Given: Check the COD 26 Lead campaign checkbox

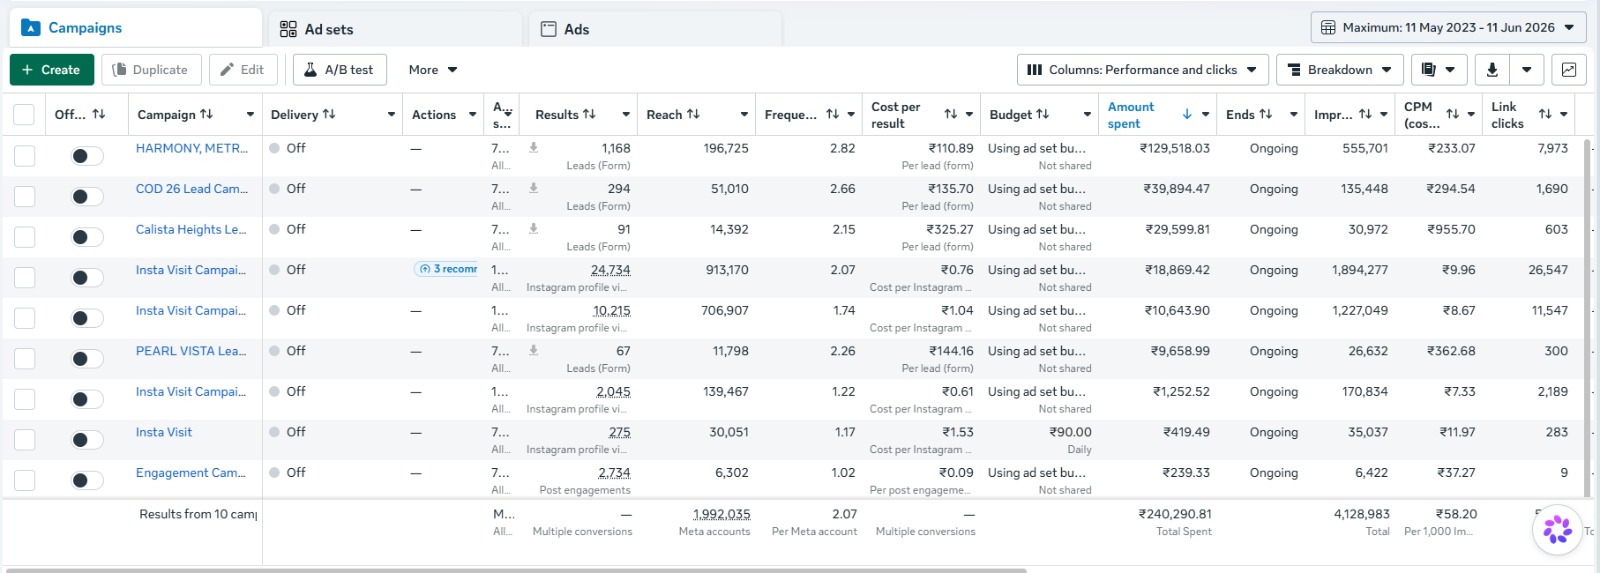Looking at the screenshot, I should (25, 197).
